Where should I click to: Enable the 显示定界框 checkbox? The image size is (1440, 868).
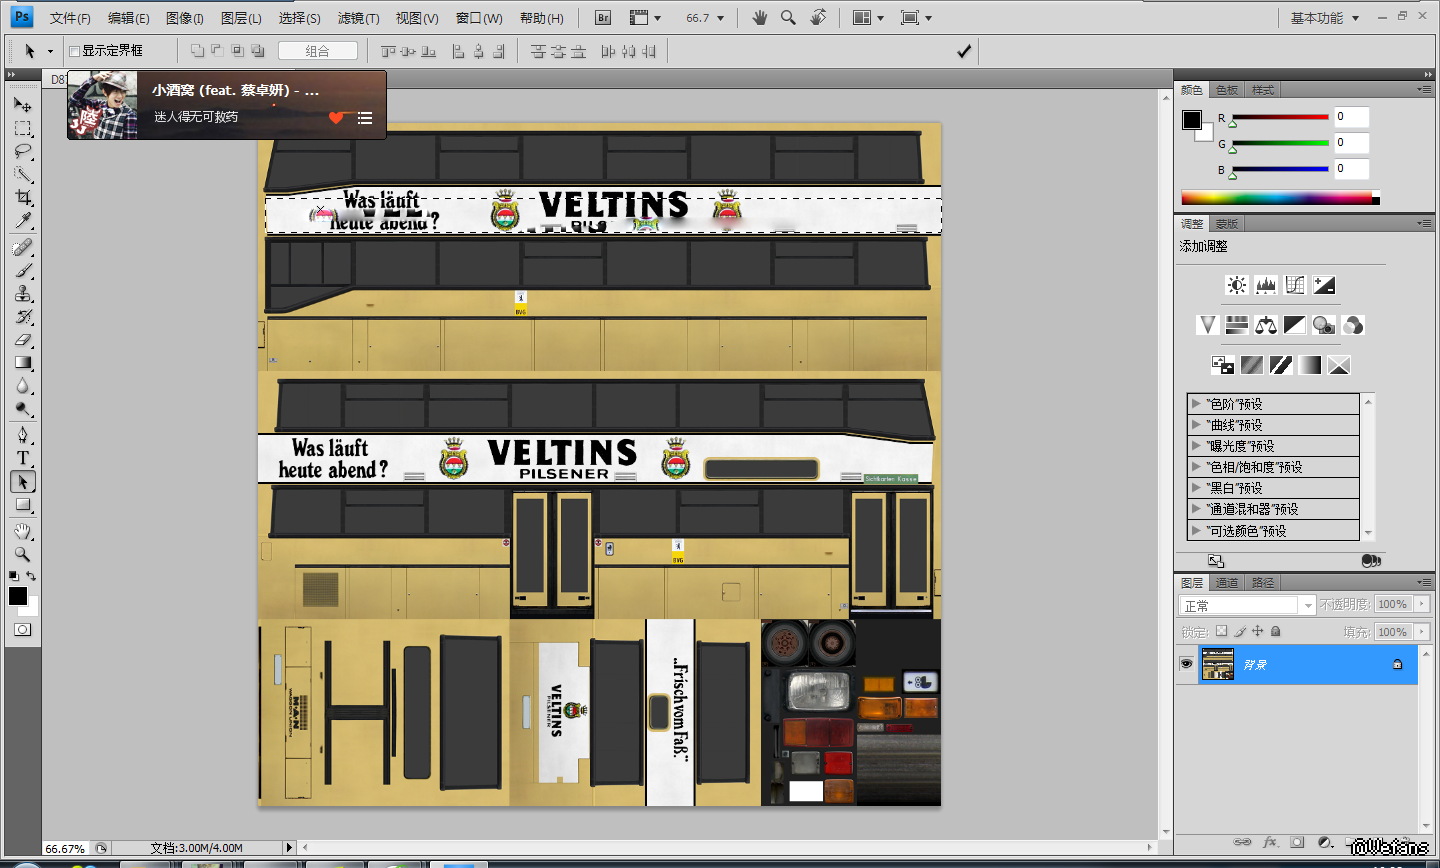click(x=74, y=51)
